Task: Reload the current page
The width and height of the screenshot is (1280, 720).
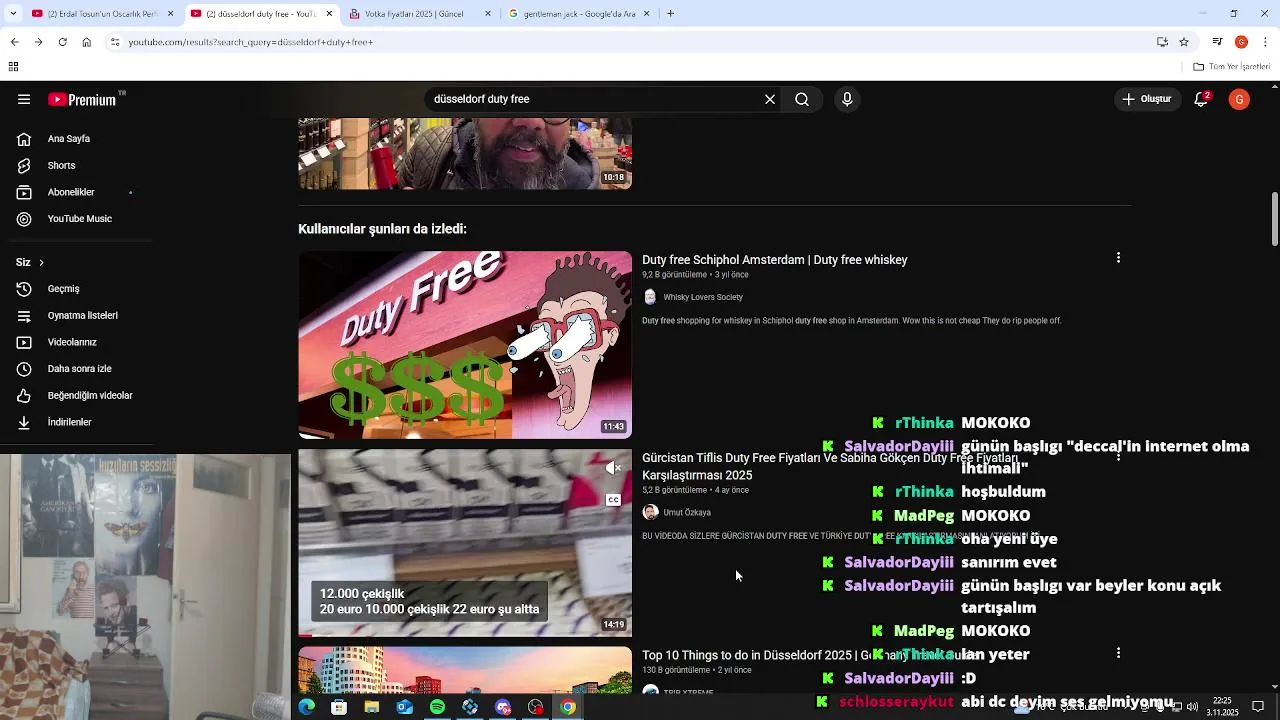Action: (x=62, y=42)
